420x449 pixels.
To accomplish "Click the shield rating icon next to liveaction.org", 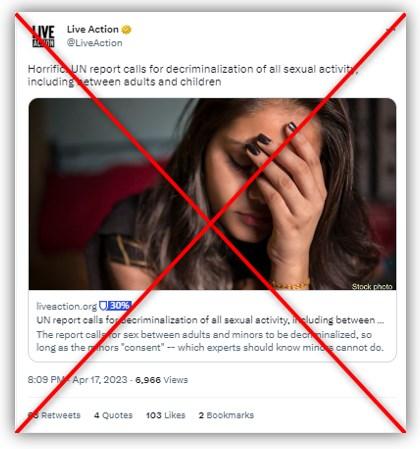I will (103, 305).
